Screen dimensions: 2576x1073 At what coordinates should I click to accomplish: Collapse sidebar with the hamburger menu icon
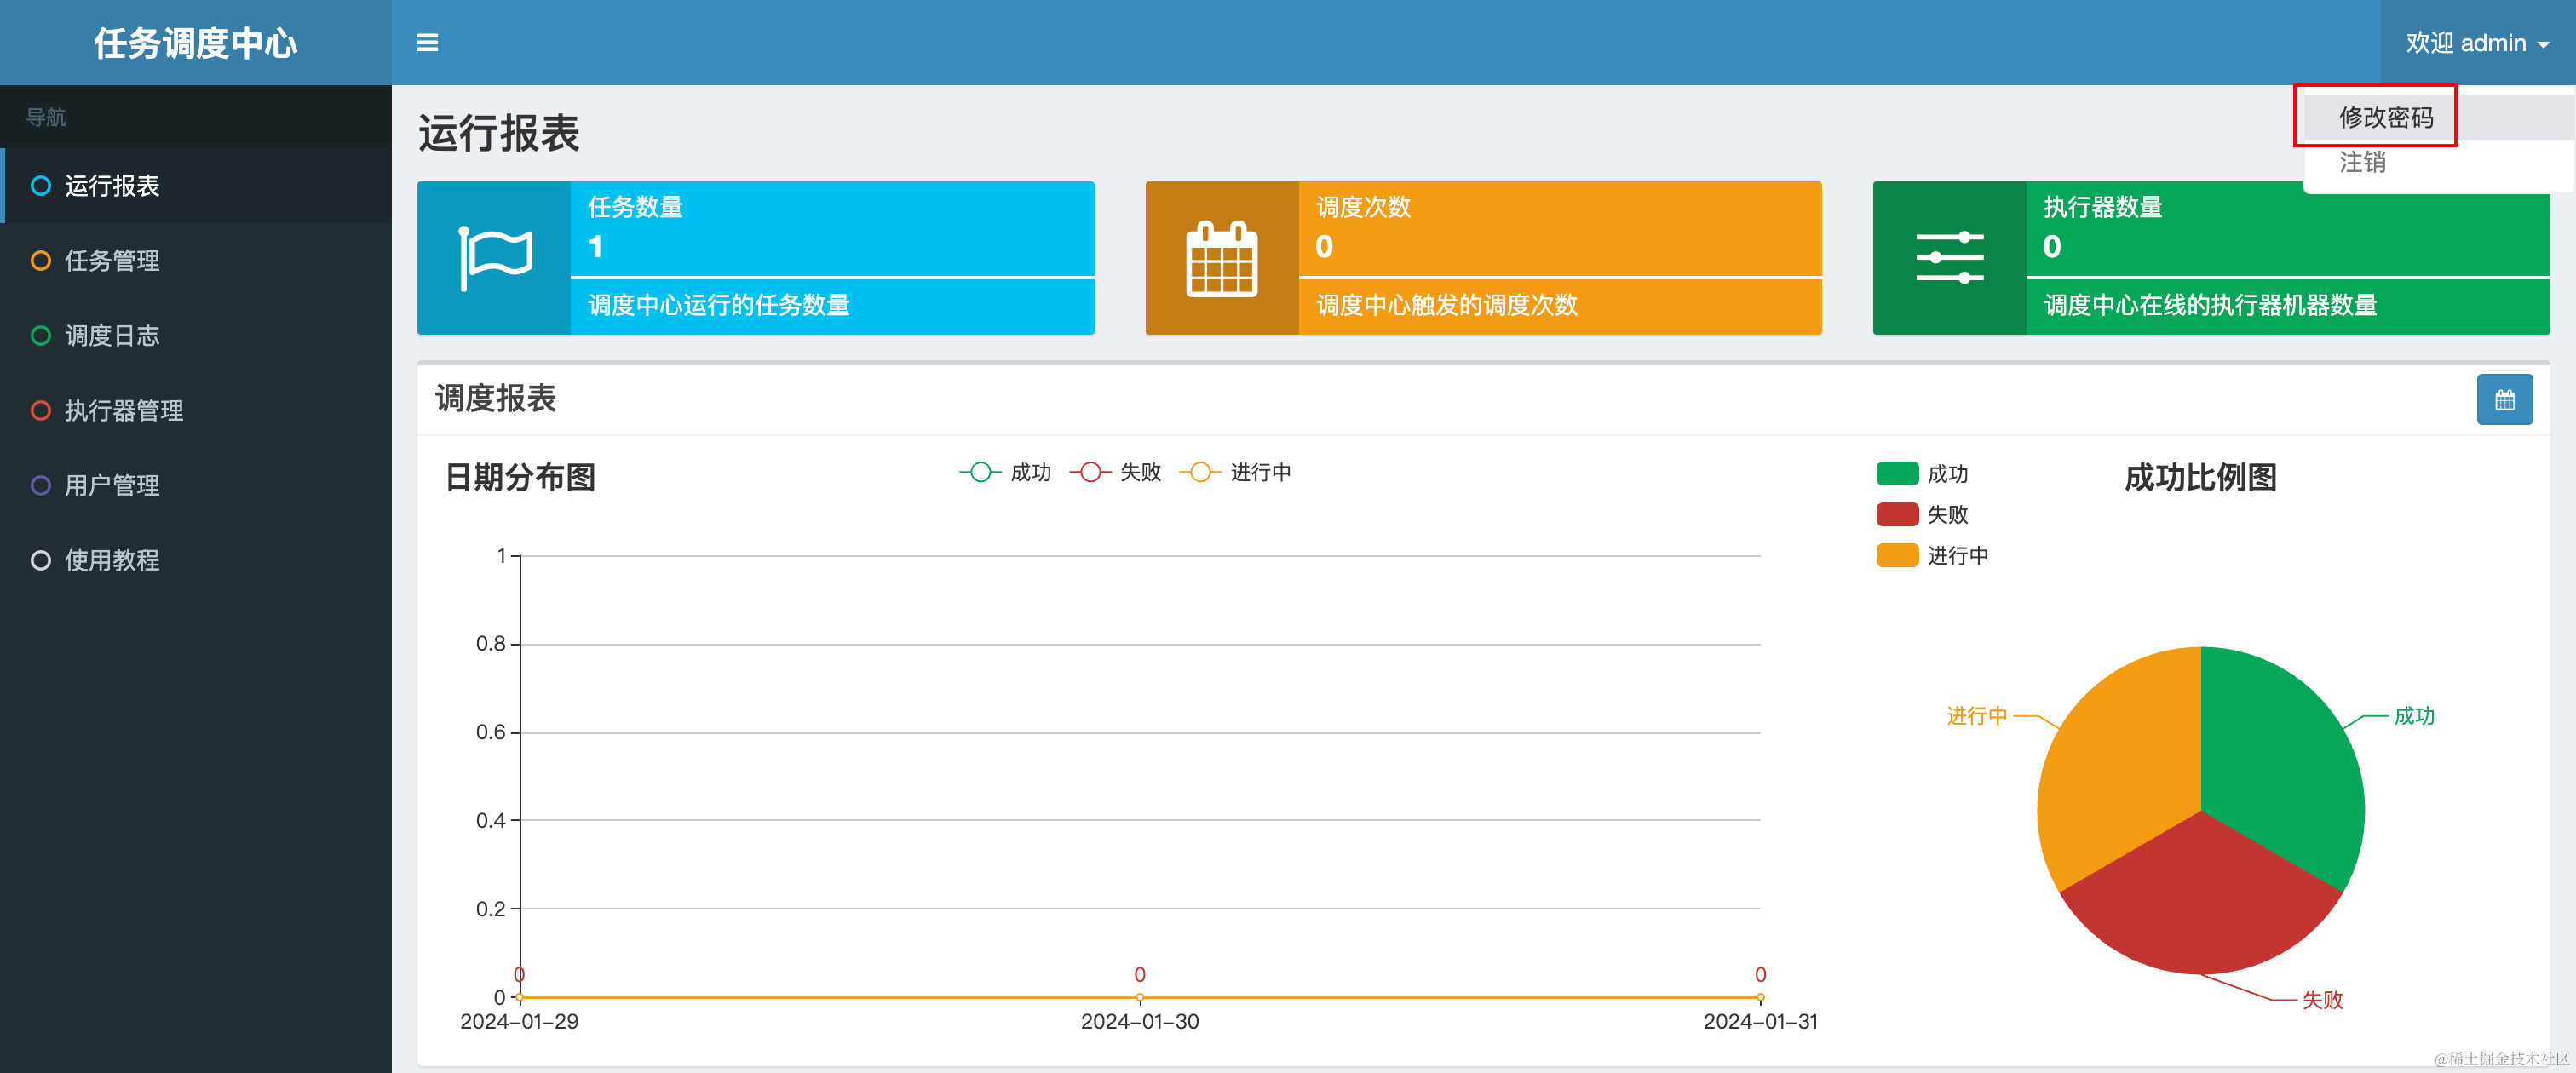[x=427, y=42]
